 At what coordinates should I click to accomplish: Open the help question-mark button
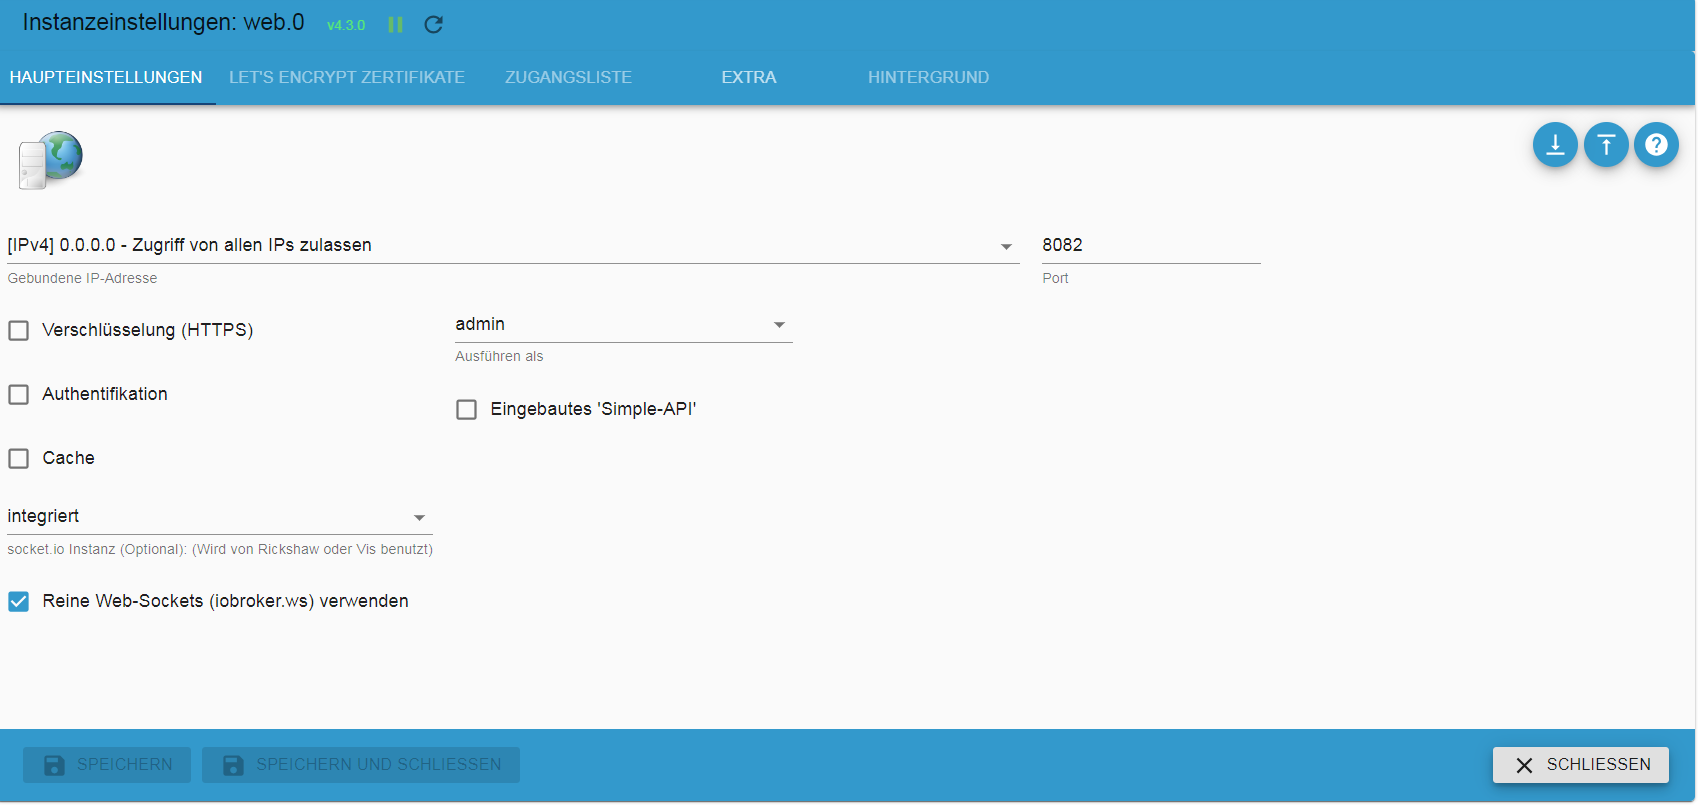[1656, 145]
